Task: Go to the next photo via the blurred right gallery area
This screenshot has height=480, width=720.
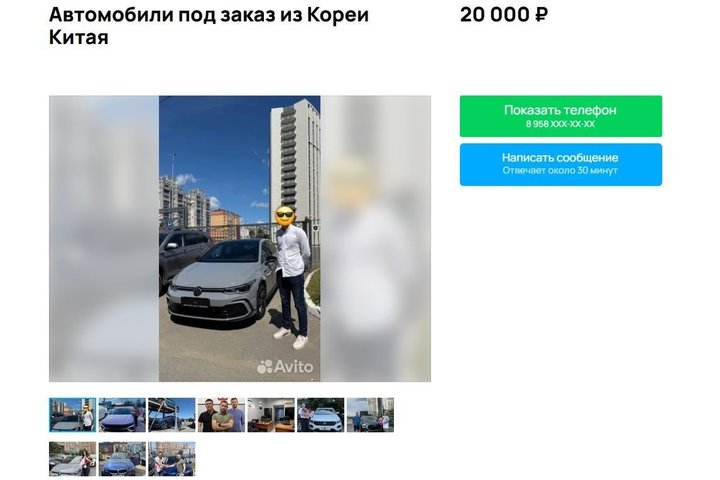Action: click(x=376, y=238)
